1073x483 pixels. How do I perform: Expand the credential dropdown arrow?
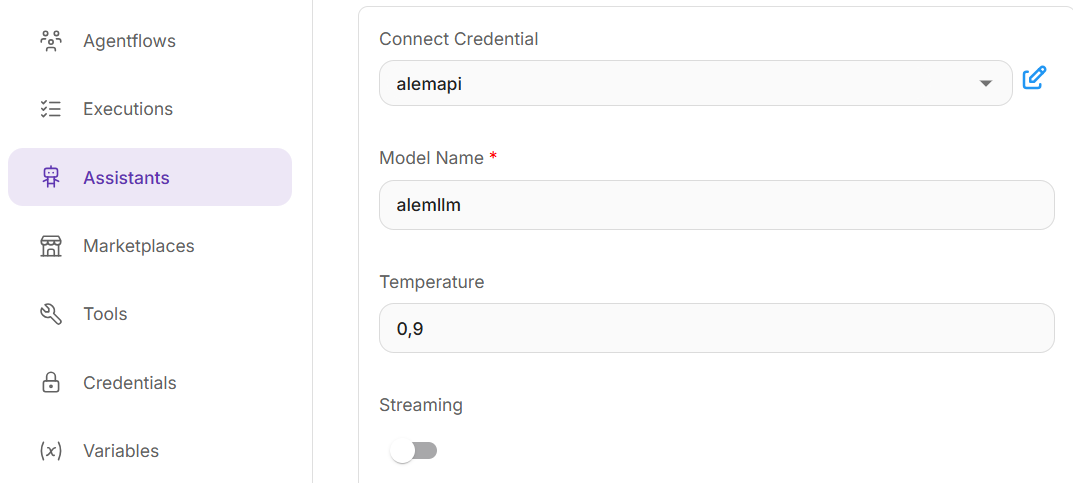(x=986, y=84)
